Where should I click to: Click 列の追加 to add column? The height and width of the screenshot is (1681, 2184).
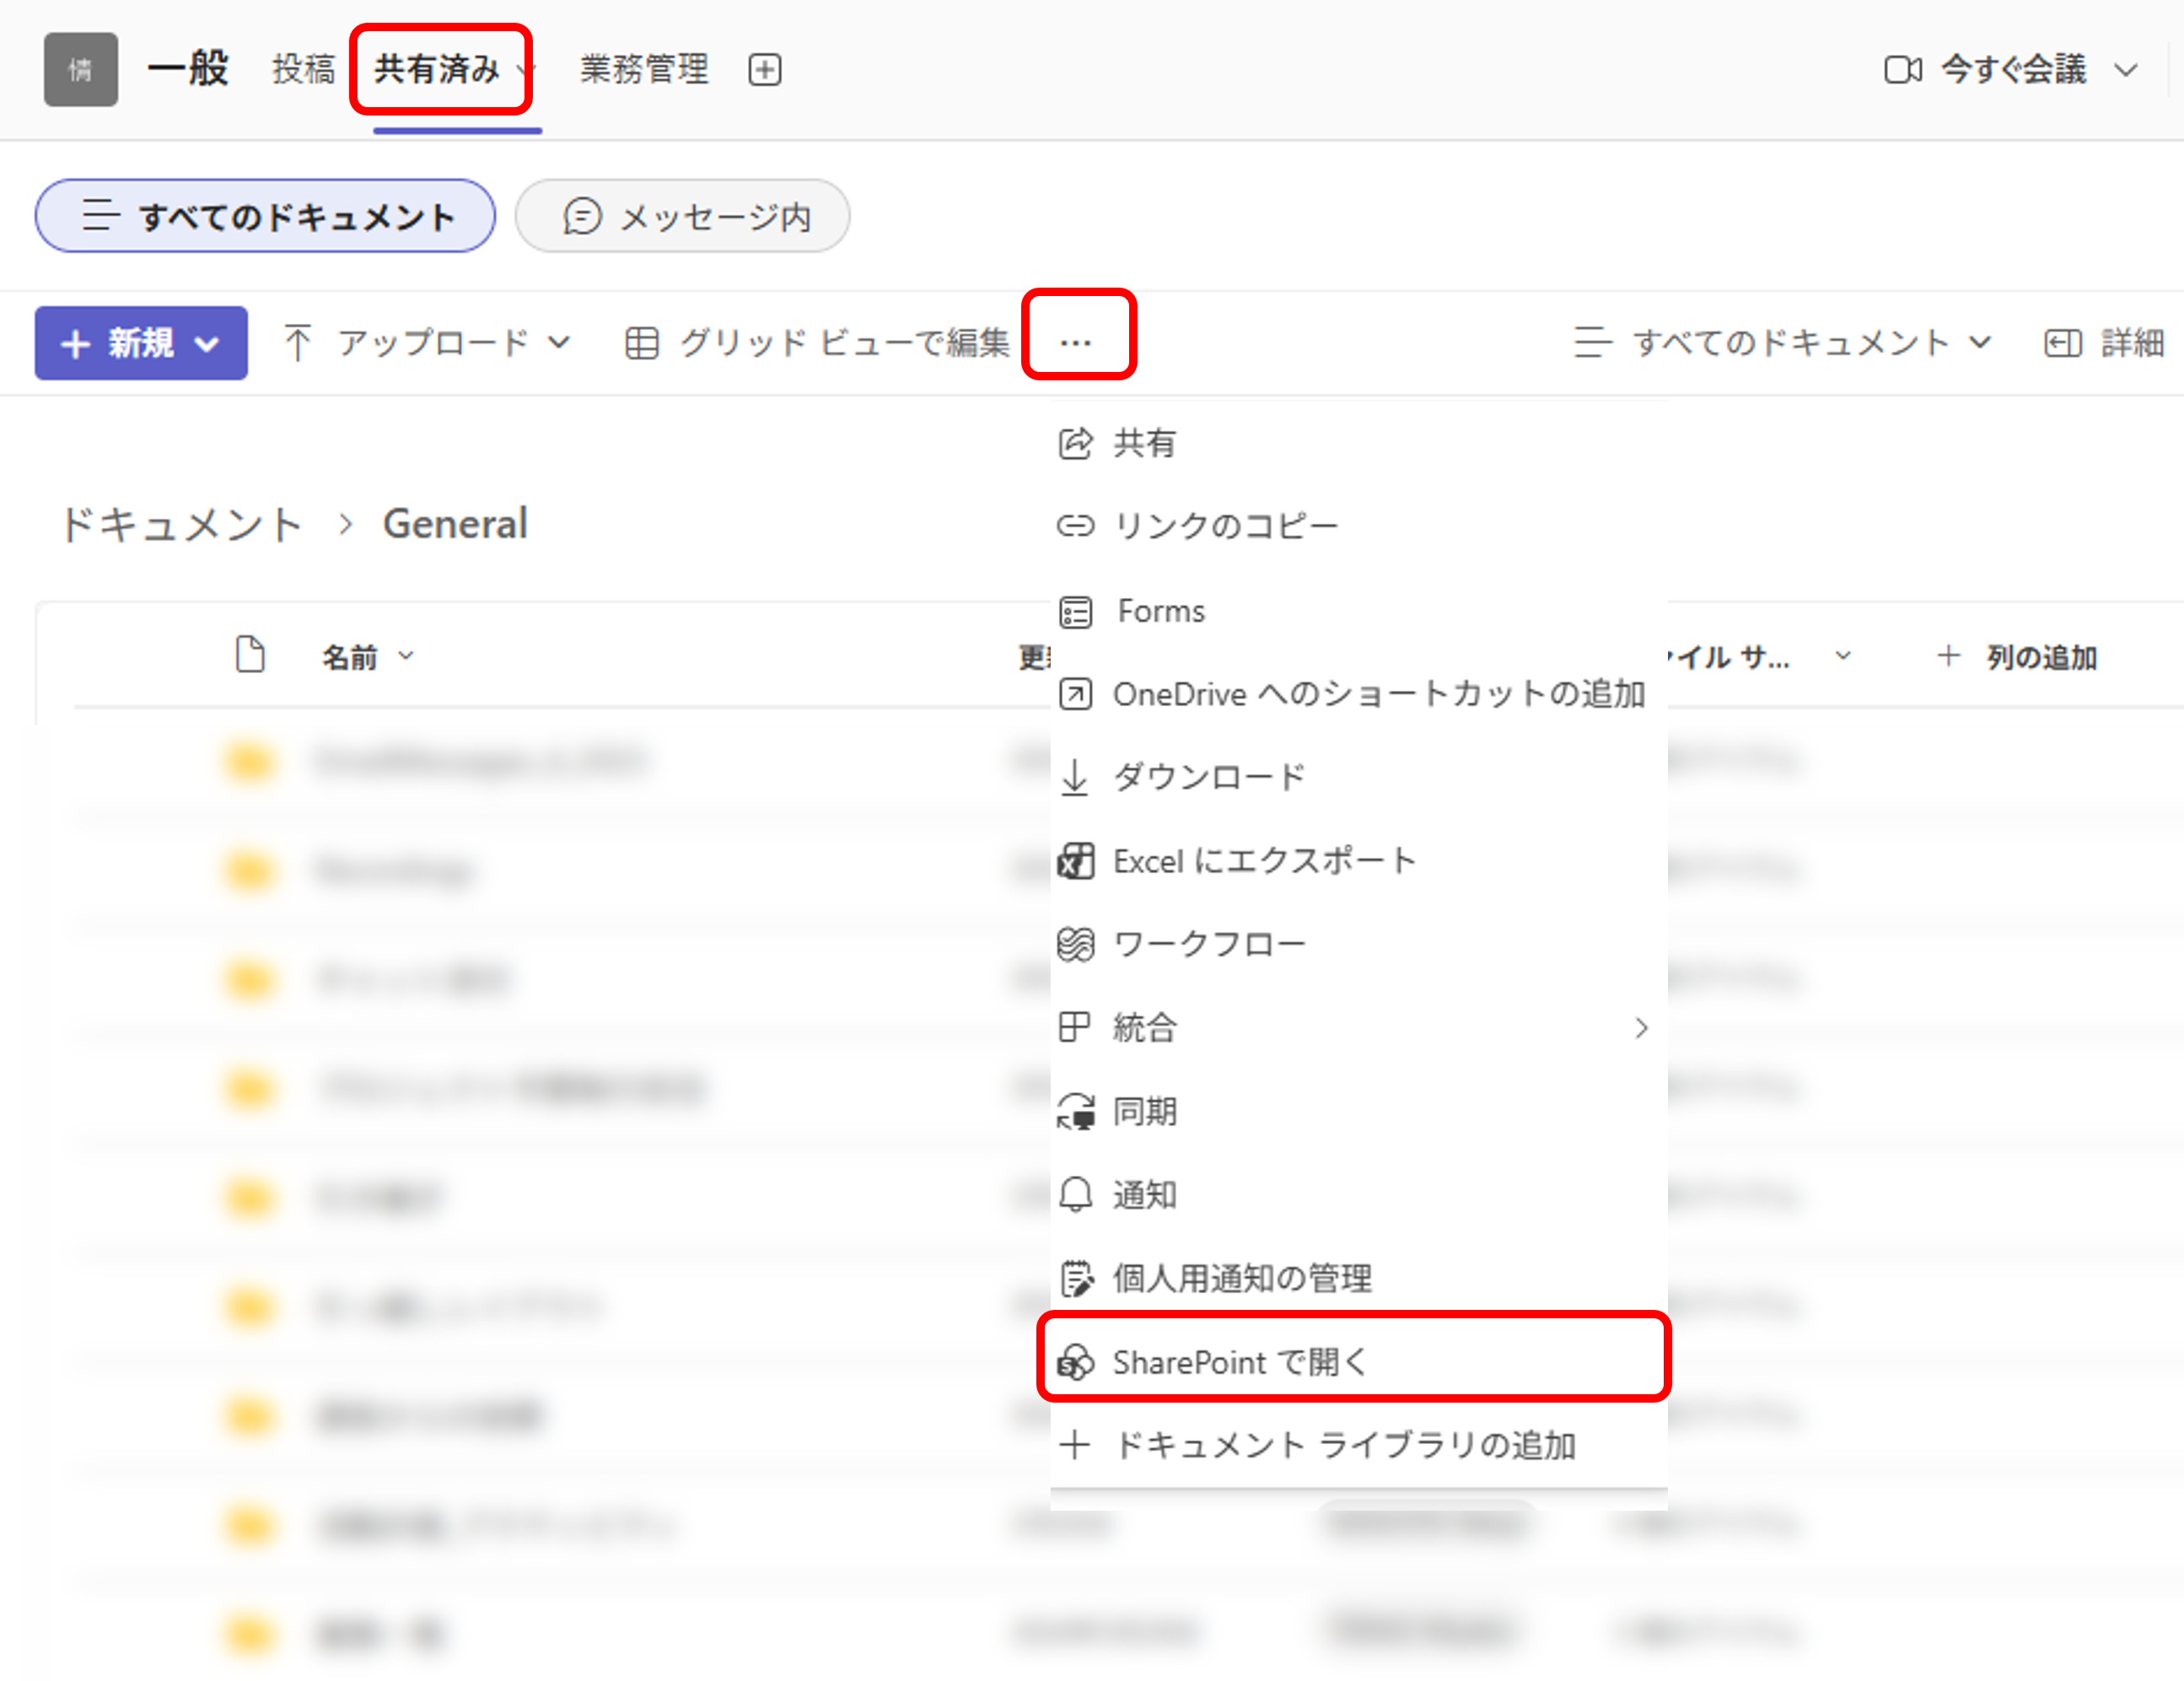[x=2017, y=657]
